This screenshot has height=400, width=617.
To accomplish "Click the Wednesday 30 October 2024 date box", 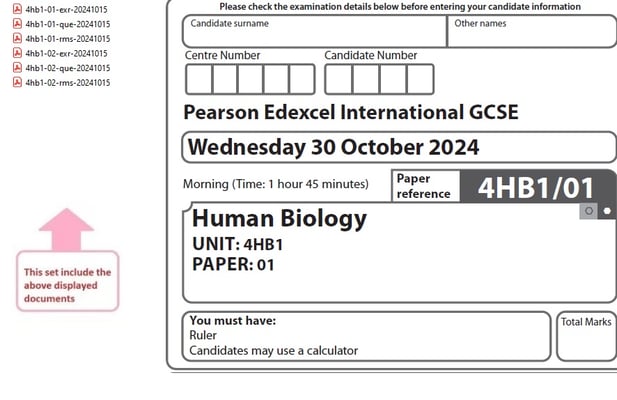I will click(x=400, y=148).
